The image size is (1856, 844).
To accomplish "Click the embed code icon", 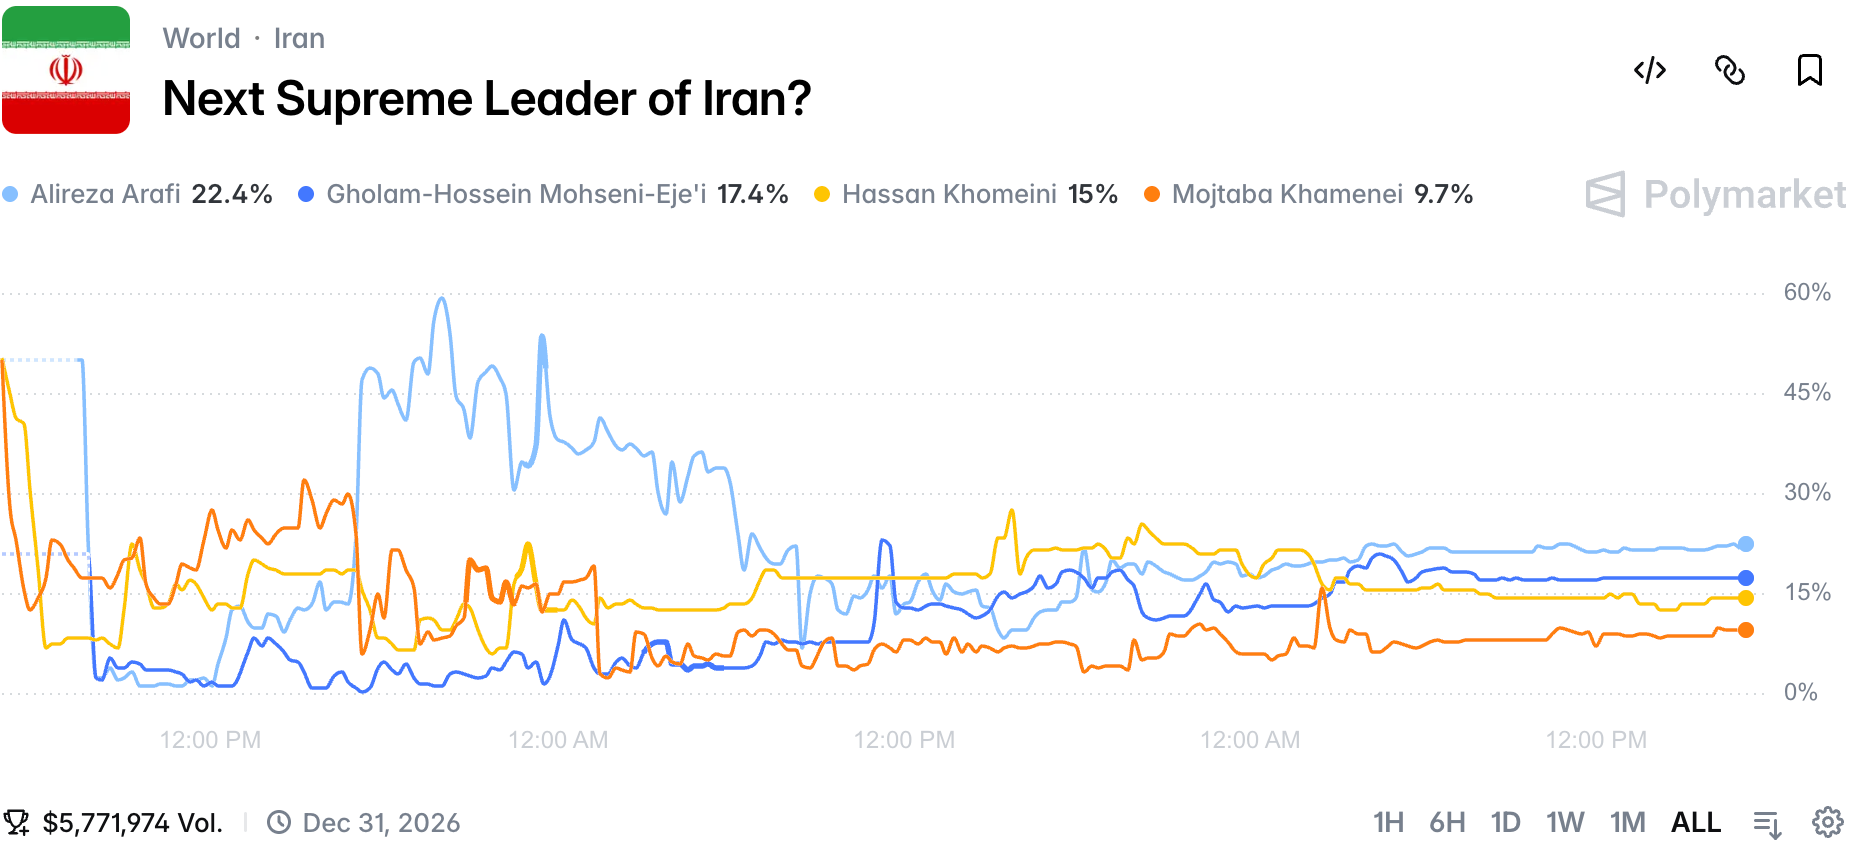I will [1650, 70].
